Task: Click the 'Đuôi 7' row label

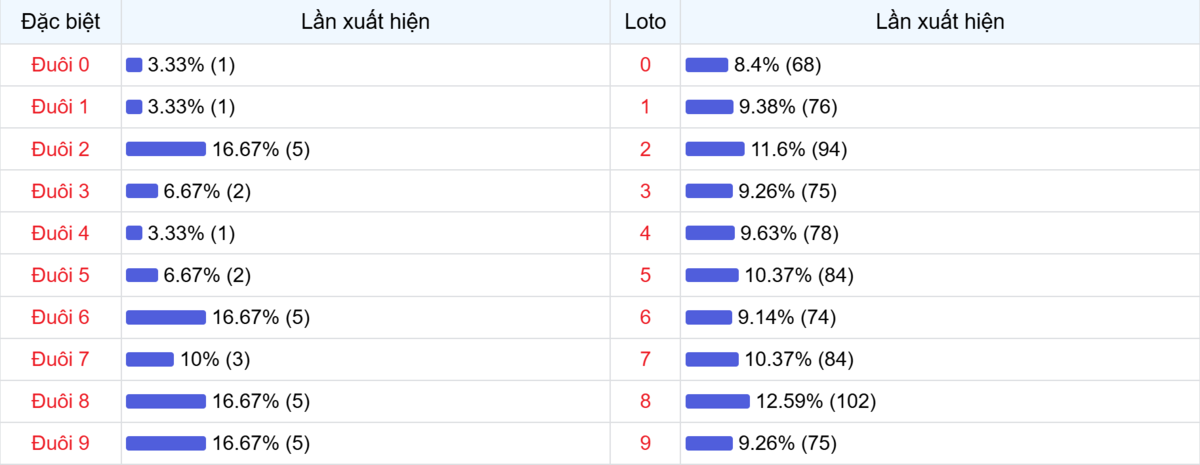Action: (60, 359)
